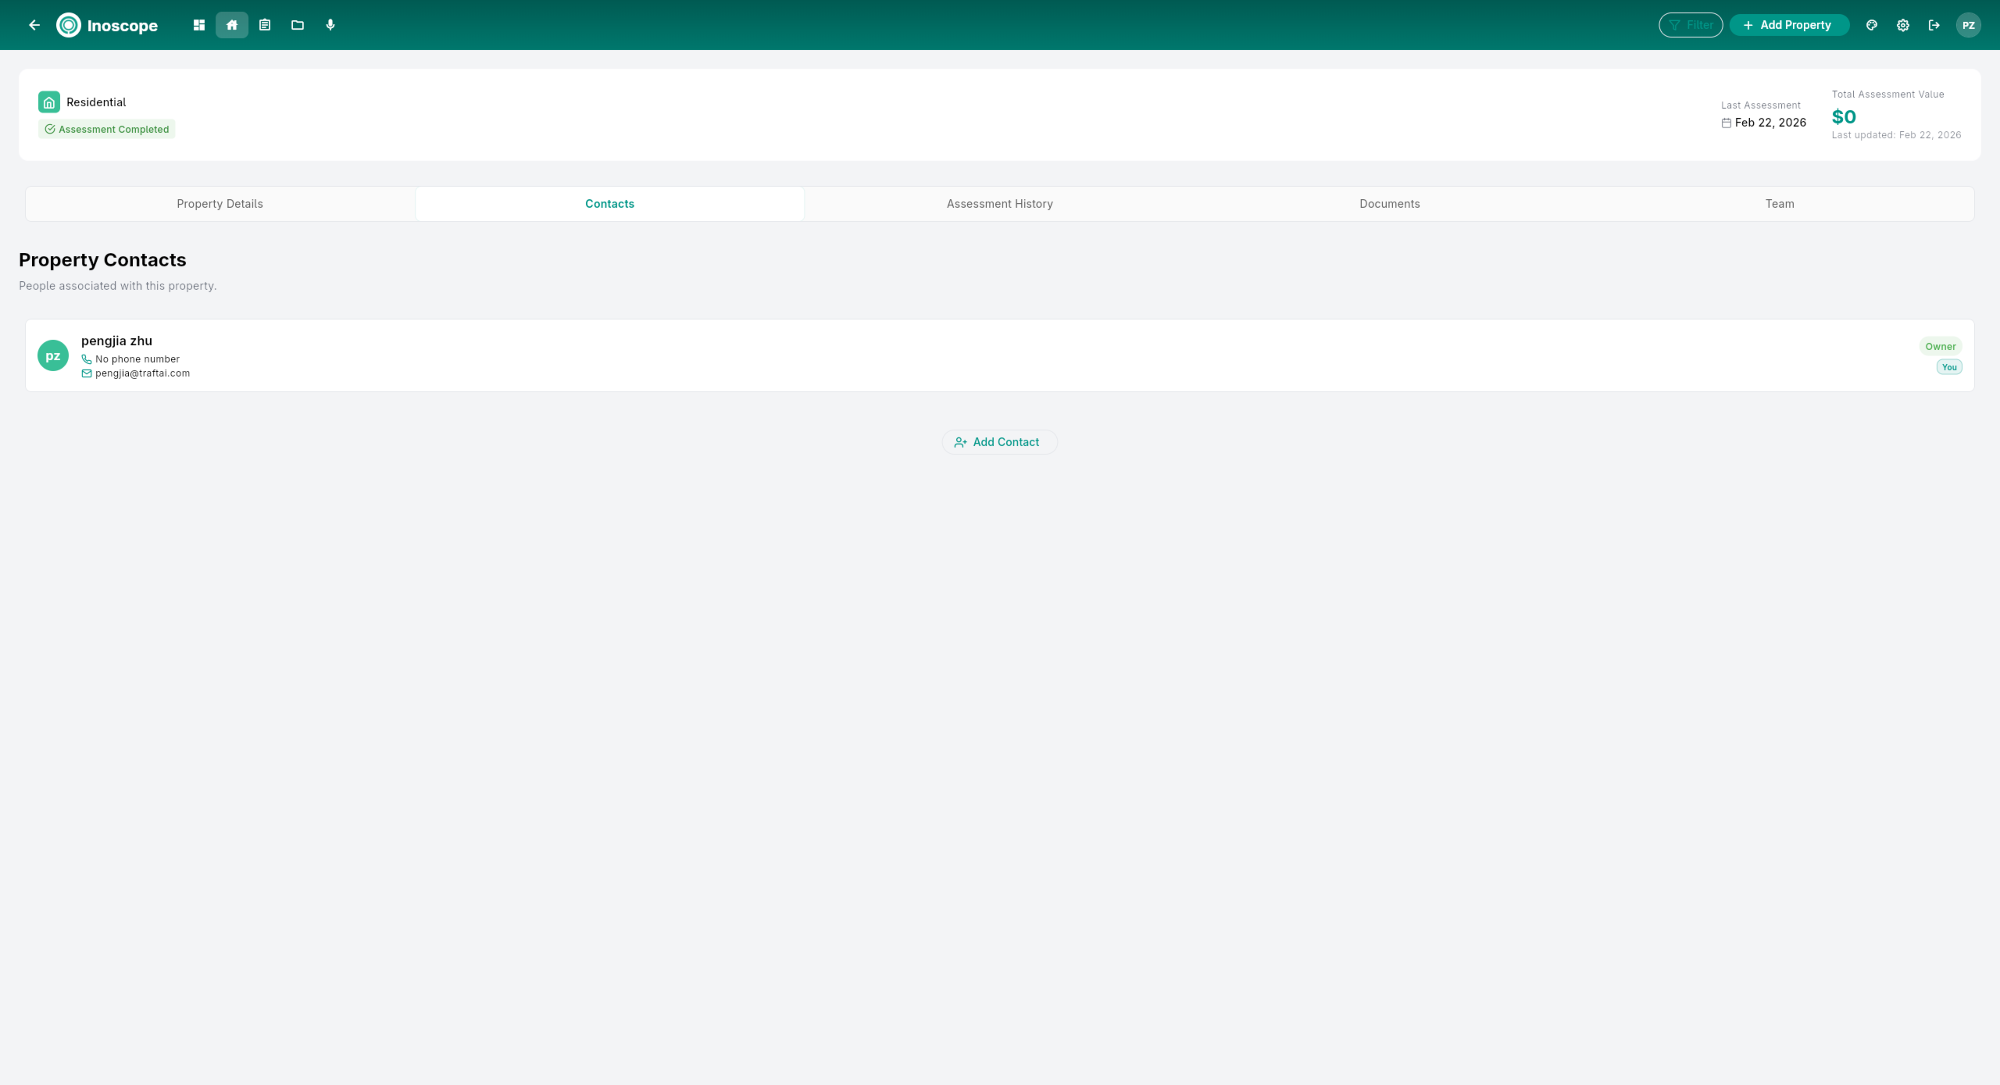Click the Owner badge on pengjia zhu's card
The image size is (2000, 1085).
coord(1941,346)
